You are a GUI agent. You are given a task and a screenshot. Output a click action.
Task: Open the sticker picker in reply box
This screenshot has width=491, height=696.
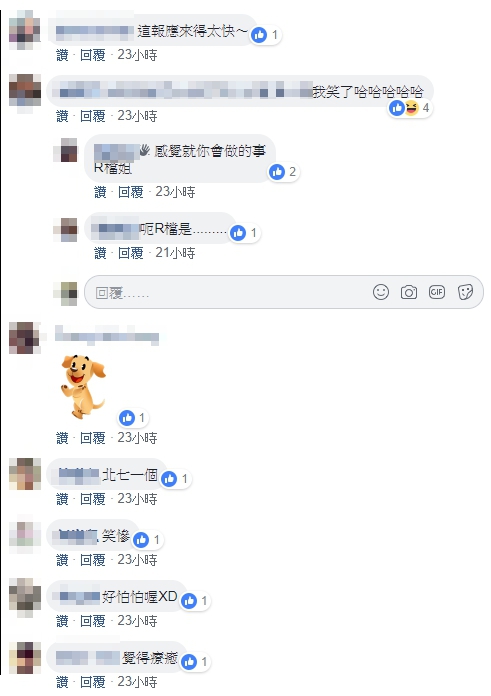465,292
